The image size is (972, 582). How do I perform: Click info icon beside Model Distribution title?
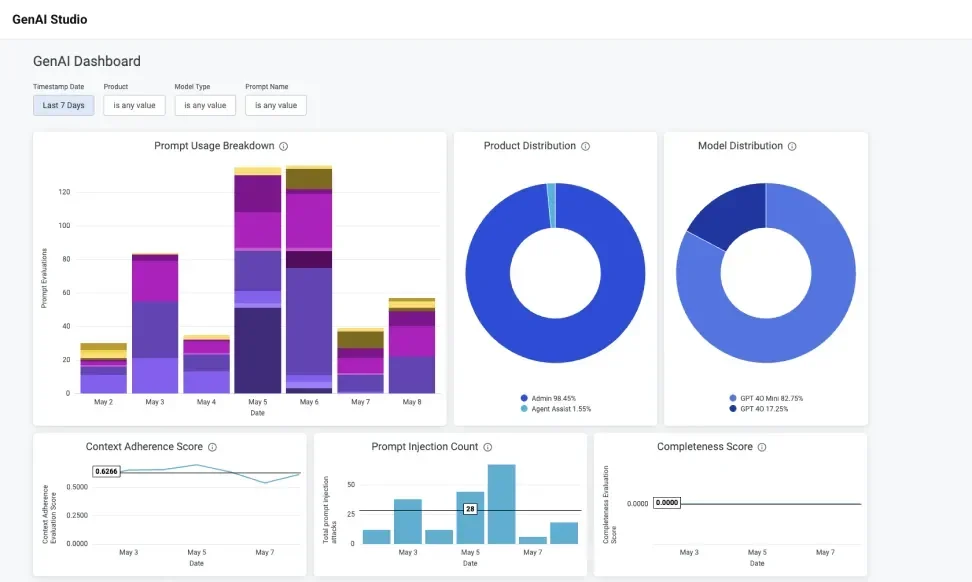tap(792, 146)
